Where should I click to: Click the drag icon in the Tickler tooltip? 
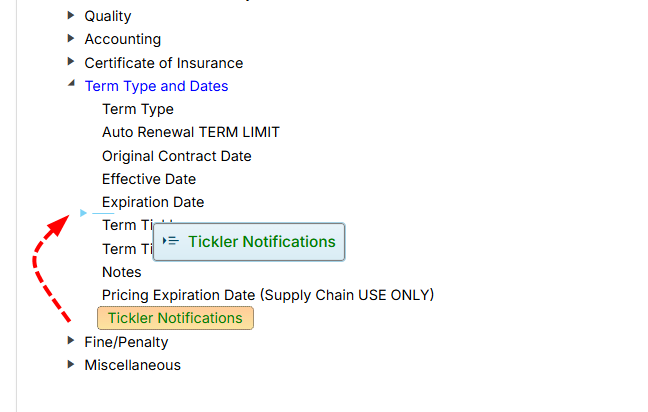pos(170,241)
